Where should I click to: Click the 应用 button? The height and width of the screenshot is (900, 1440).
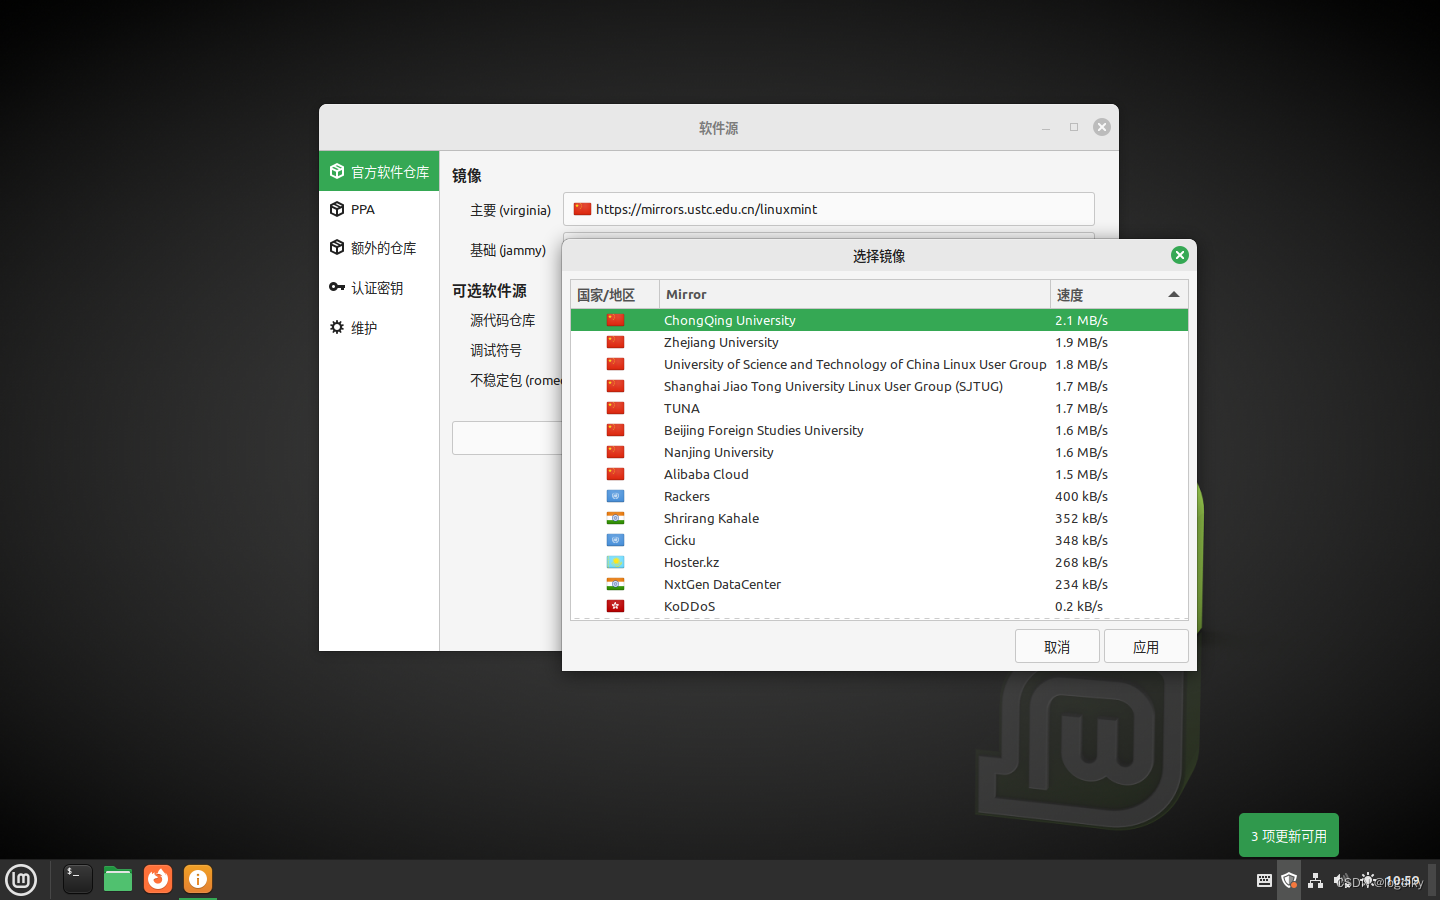pyautogui.click(x=1146, y=647)
